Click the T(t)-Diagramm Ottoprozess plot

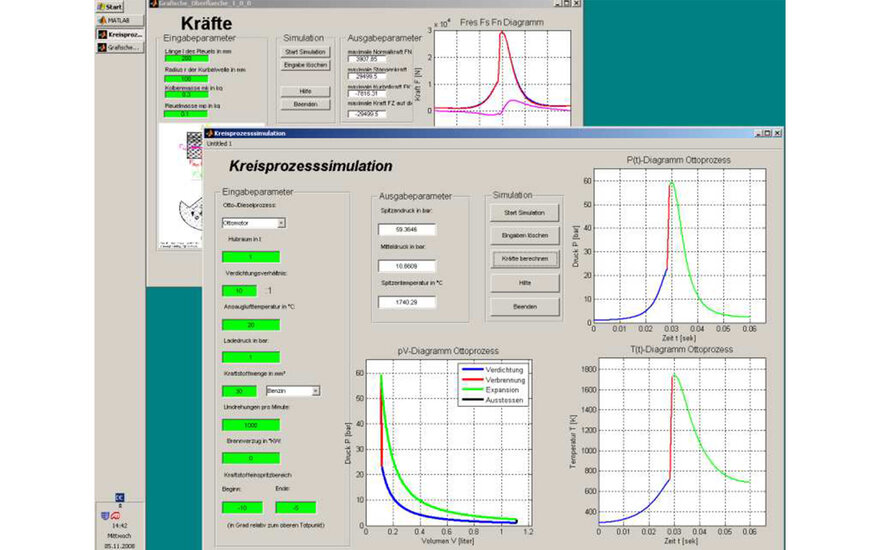682,442
